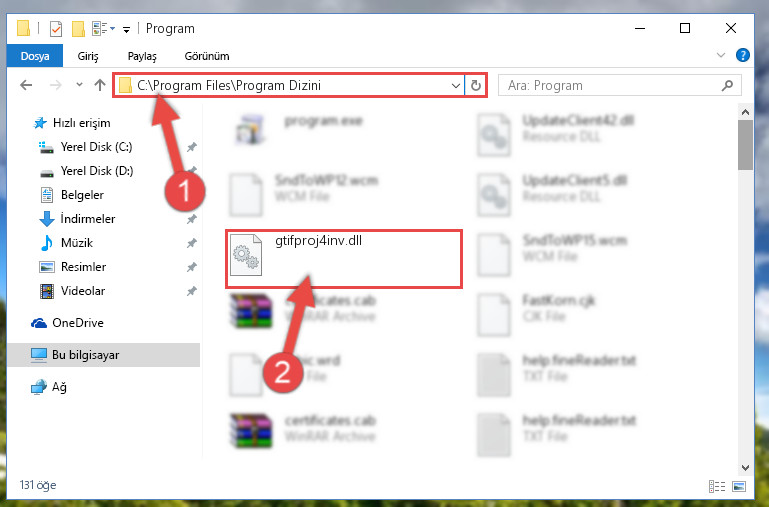
Task: Go up one folder level arrow
Action: [x=100, y=85]
